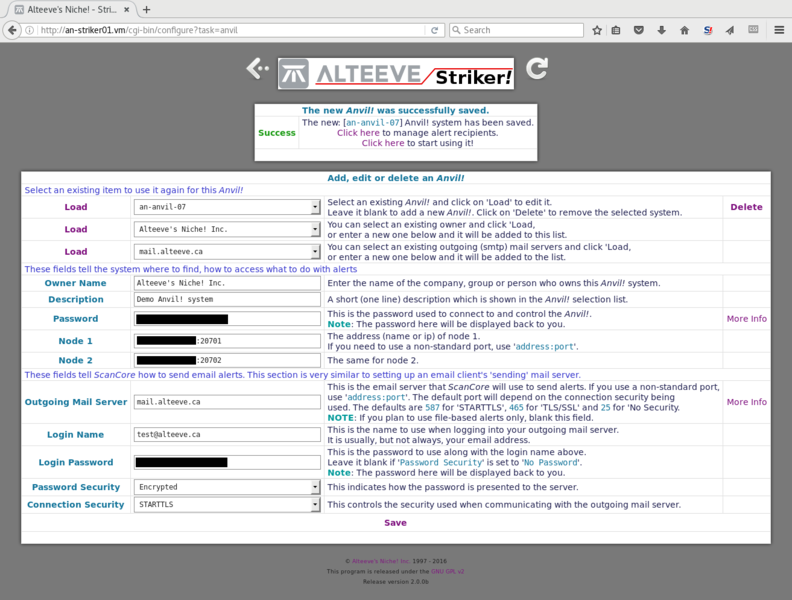This screenshot has width=792, height=600.
Task: Click 'Add, edit or delete an Anvil!' heading
Action: pyautogui.click(x=396, y=178)
